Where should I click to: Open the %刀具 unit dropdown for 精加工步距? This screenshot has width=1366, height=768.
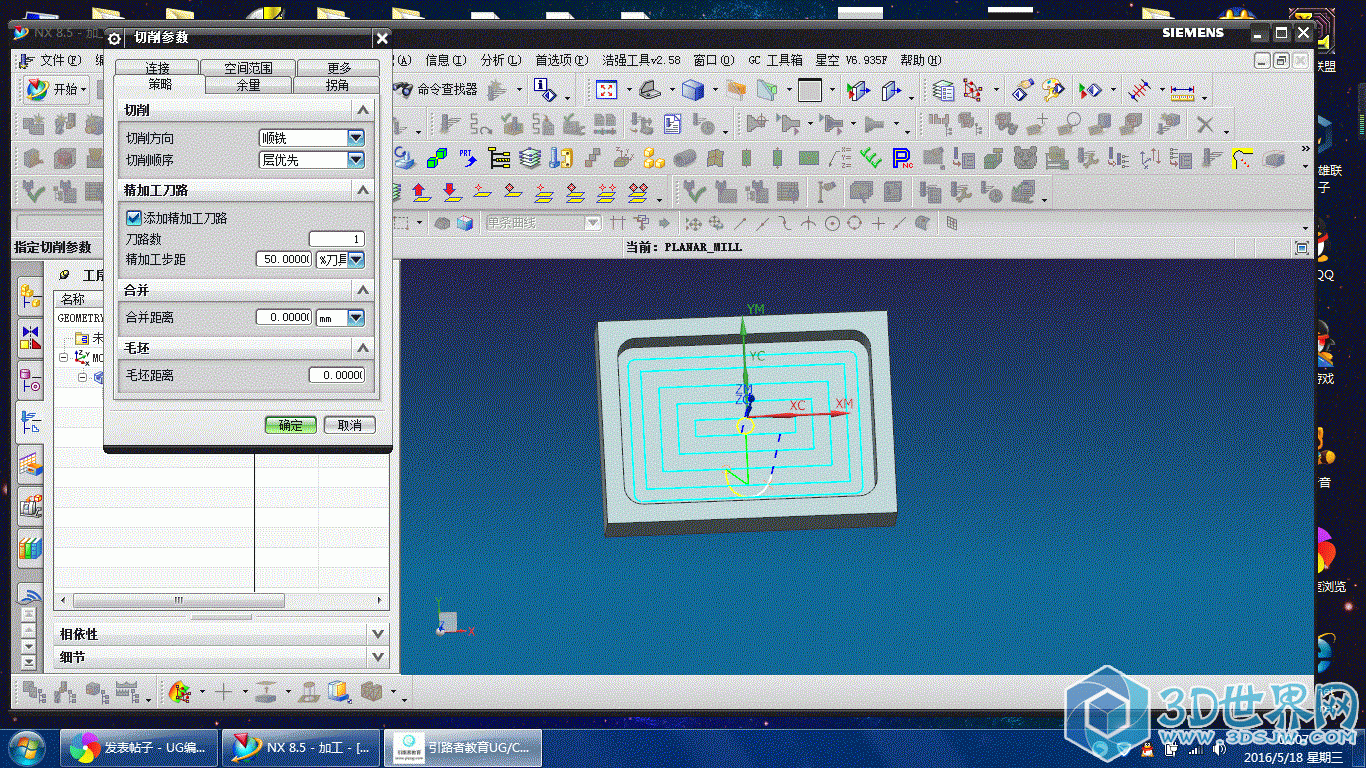[x=356, y=260]
